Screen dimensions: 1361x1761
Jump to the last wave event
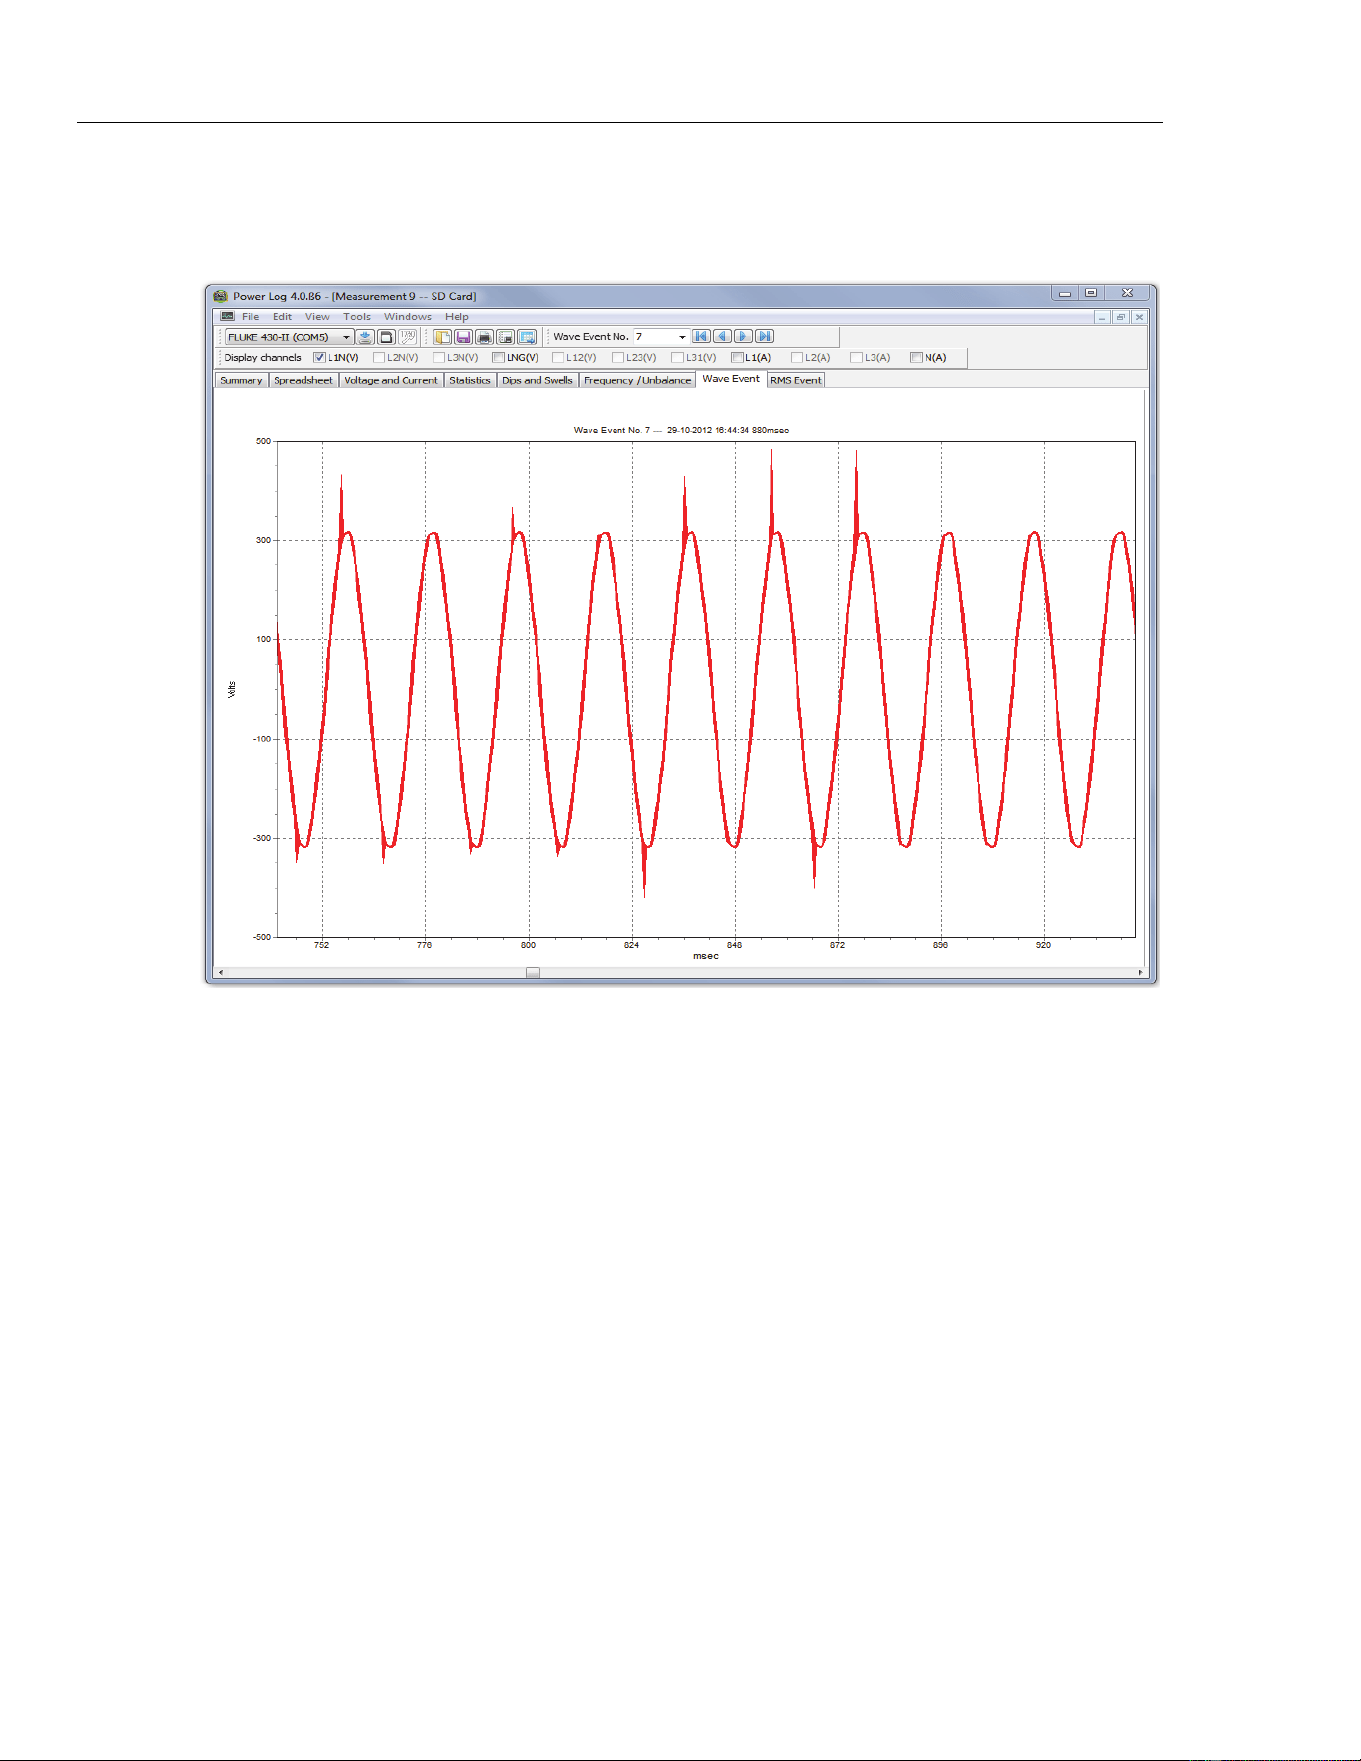coord(764,336)
